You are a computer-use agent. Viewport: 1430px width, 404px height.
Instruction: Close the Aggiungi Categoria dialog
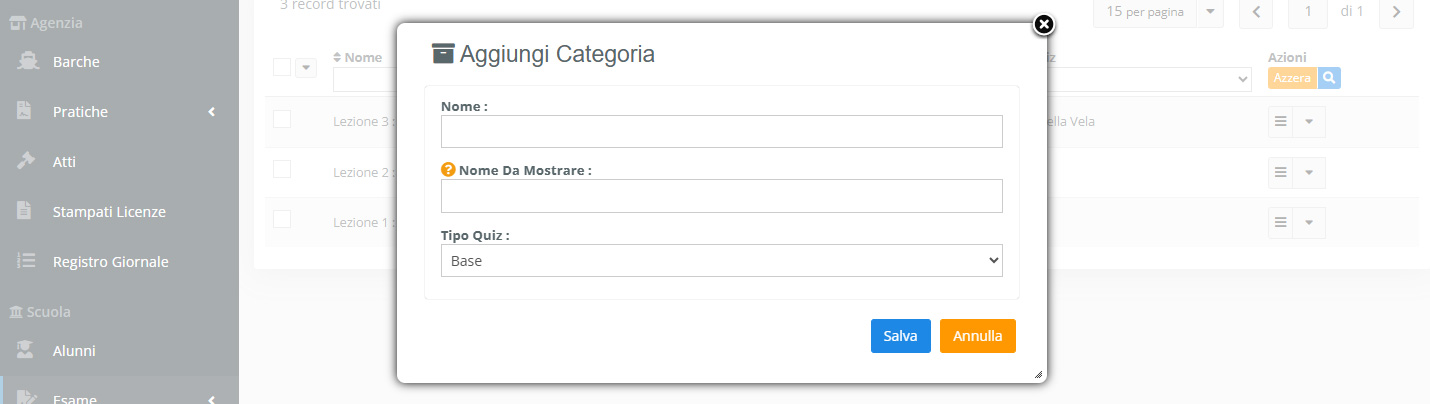click(x=1043, y=24)
